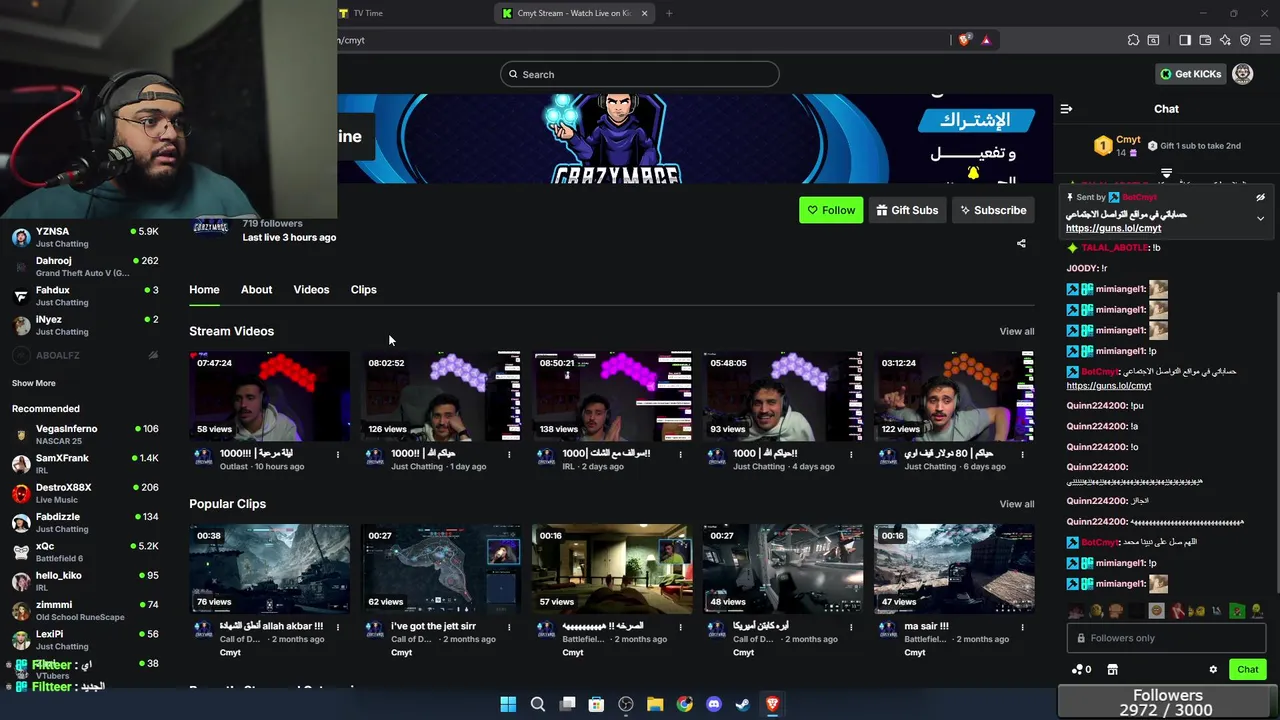Open Brave browser taskbar icon

coord(772,704)
